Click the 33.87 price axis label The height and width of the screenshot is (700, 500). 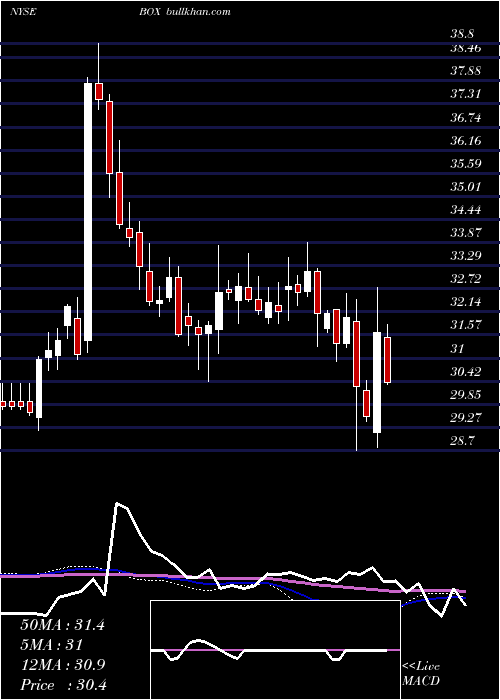(x=466, y=233)
